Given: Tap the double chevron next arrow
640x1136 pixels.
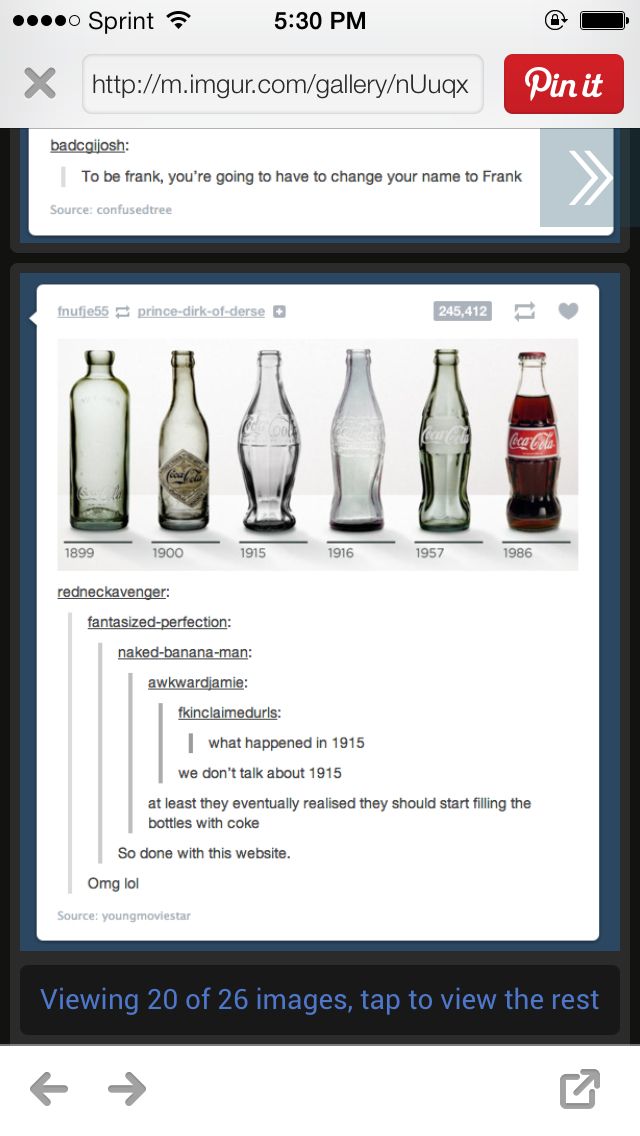Looking at the screenshot, I should (x=577, y=178).
